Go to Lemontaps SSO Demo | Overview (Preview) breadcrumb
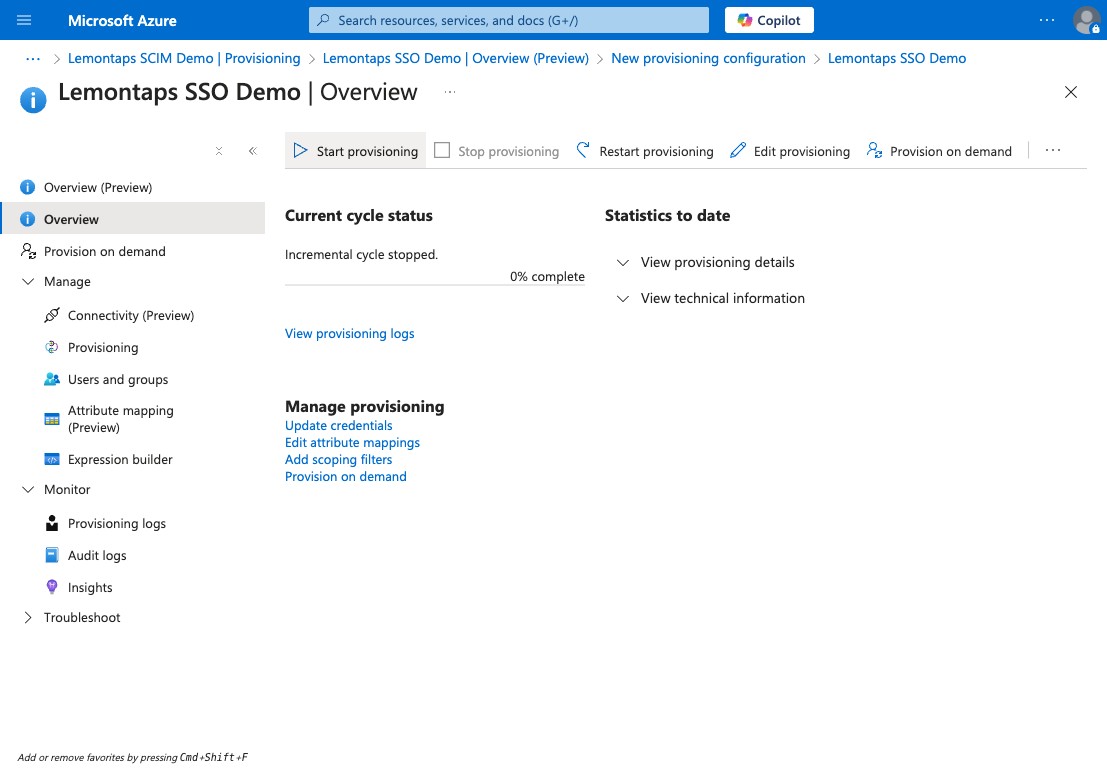This screenshot has width=1107, height=768. [455, 59]
